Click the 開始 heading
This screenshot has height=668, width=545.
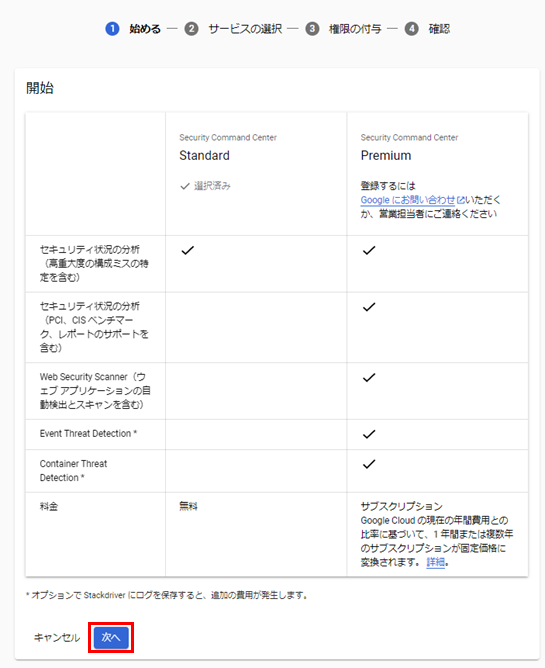point(40,88)
